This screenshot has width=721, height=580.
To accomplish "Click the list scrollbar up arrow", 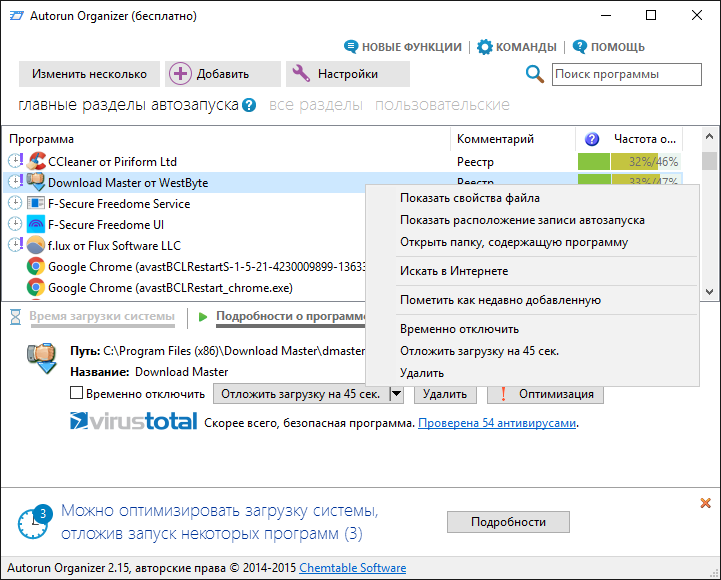I will [x=709, y=136].
